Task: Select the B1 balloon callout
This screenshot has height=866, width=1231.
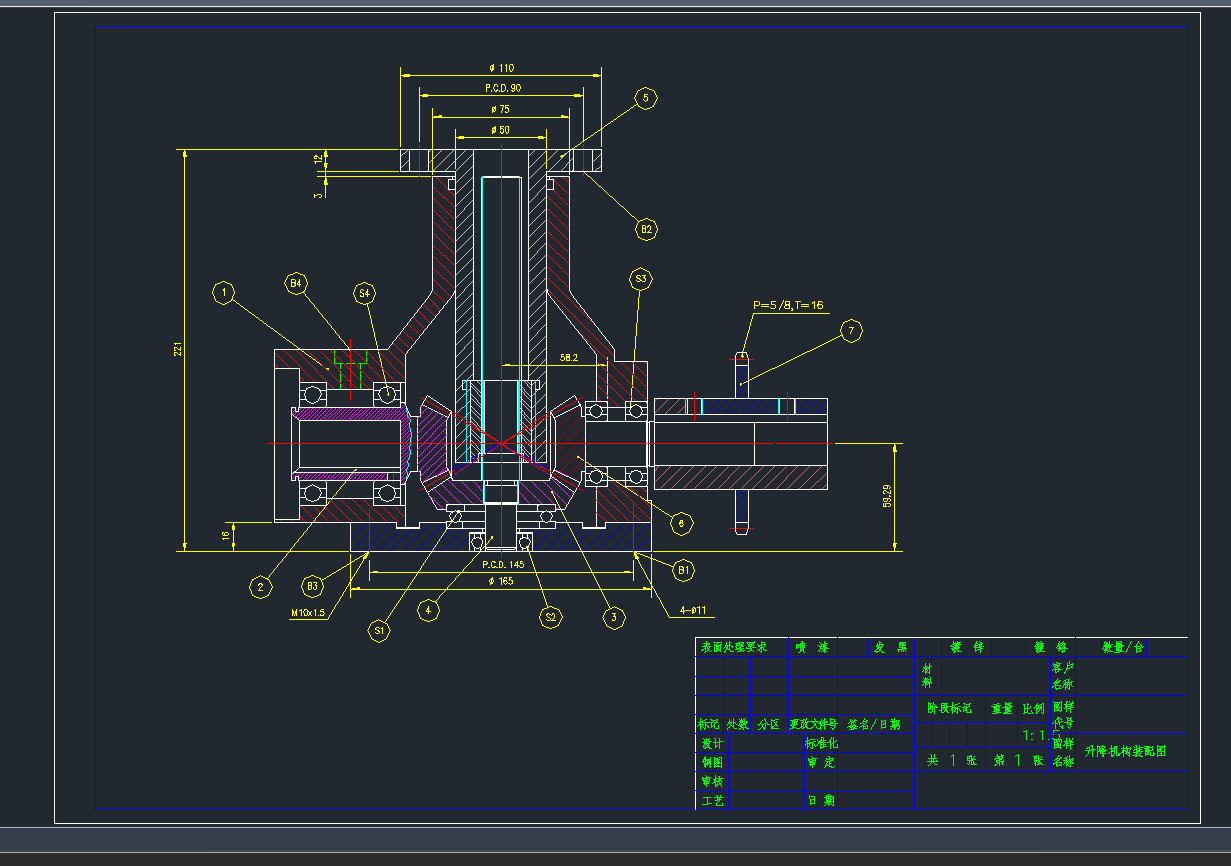Action: (683, 571)
